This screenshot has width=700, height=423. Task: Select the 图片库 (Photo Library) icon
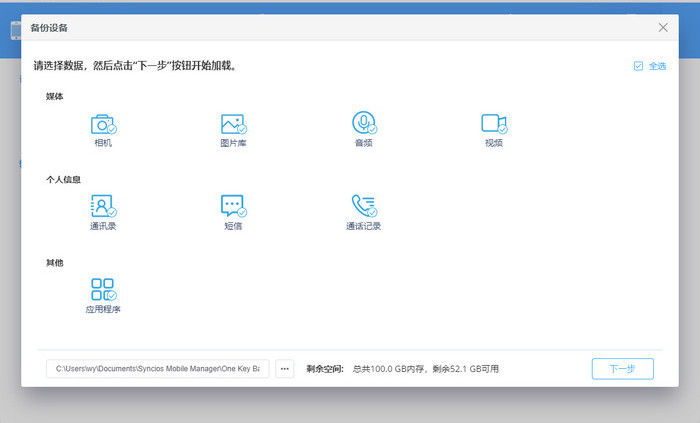click(x=233, y=124)
